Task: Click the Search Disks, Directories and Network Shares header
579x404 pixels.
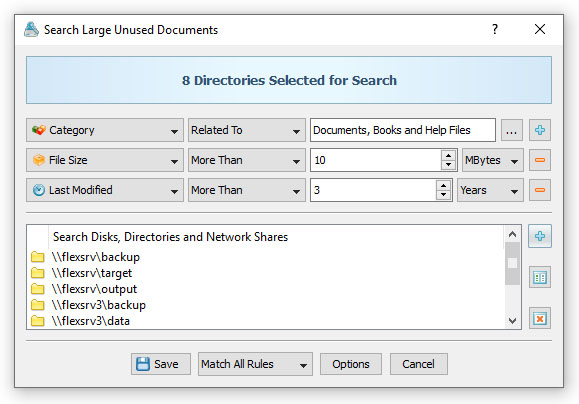Action: tap(170, 237)
